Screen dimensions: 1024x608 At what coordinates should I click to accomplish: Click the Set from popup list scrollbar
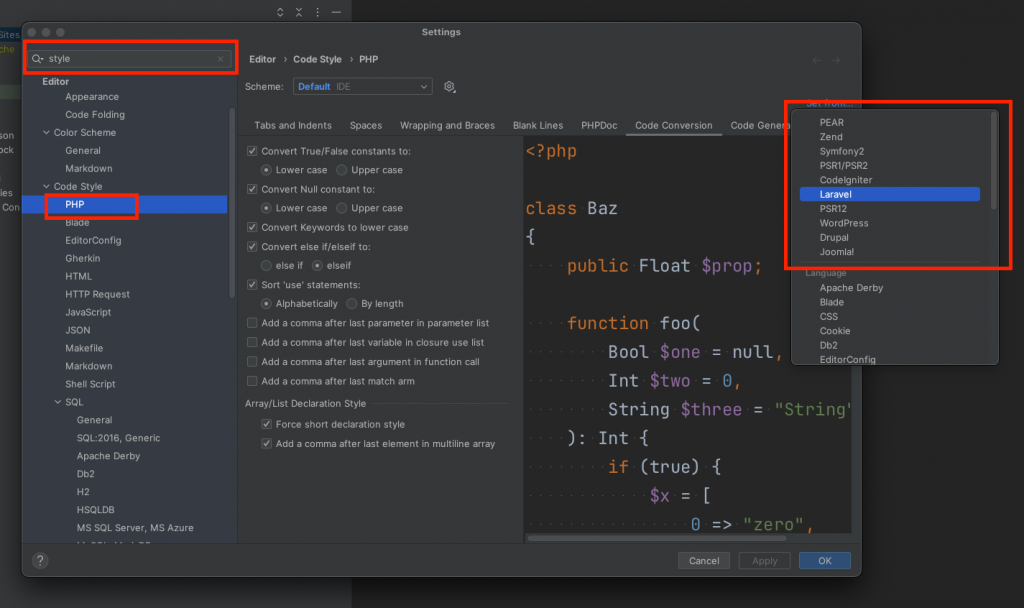pyautogui.click(x=994, y=161)
